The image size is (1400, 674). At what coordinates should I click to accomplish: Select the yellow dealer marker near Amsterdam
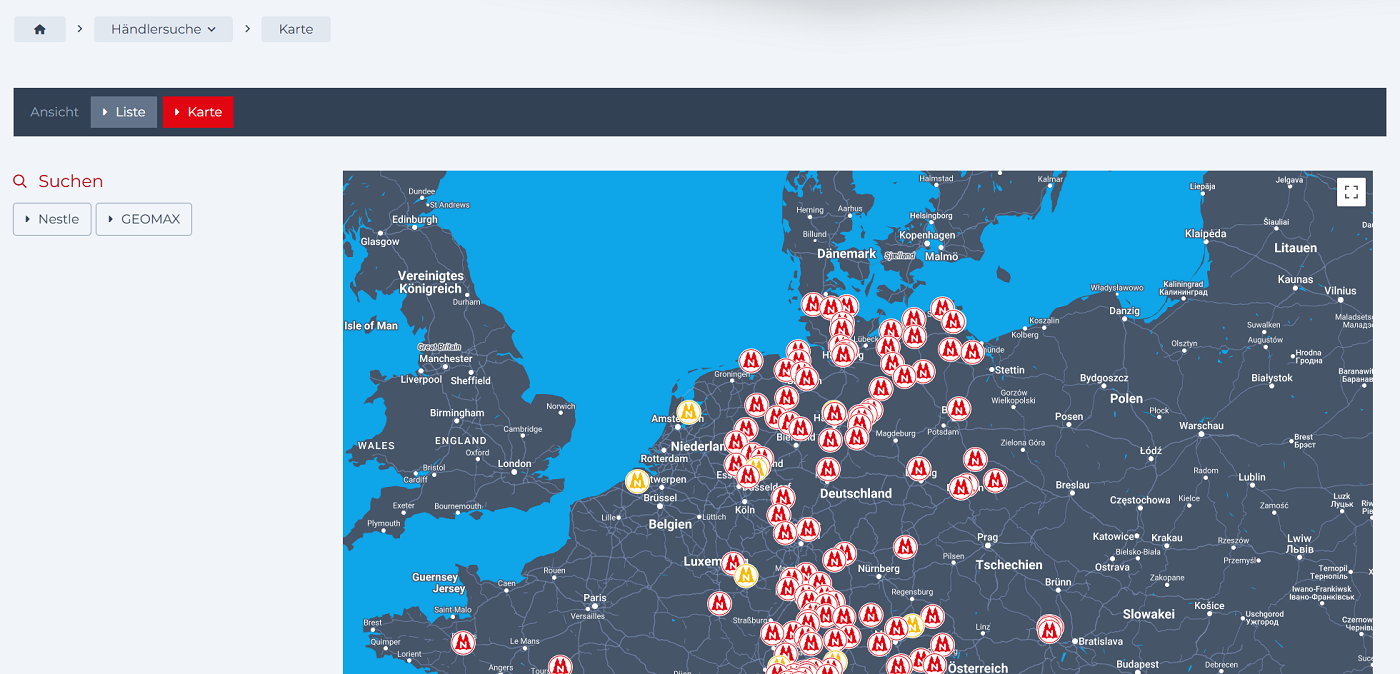[688, 411]
